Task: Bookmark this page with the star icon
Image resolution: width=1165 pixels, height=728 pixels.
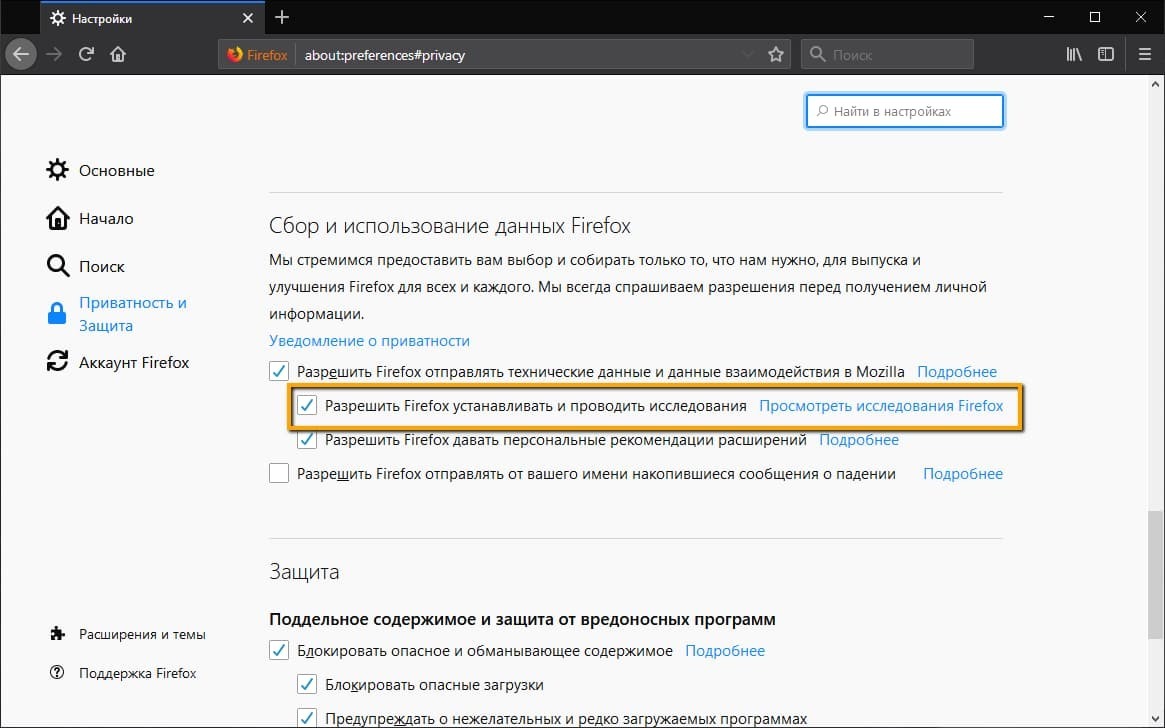Action: [776, 54]
